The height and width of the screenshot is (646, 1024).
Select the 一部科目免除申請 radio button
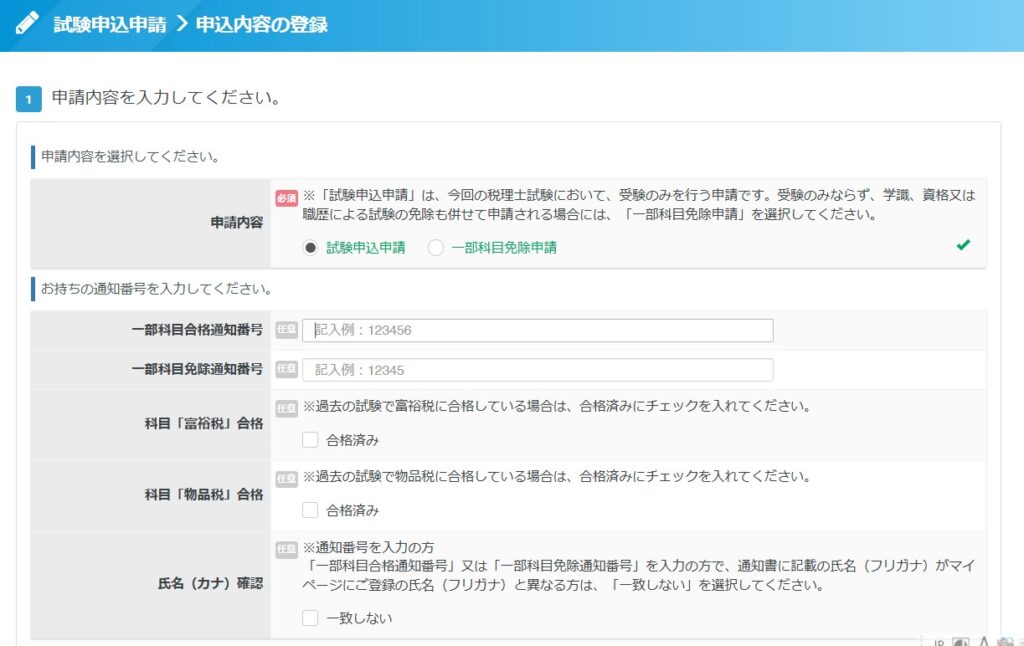coord(435,248)
